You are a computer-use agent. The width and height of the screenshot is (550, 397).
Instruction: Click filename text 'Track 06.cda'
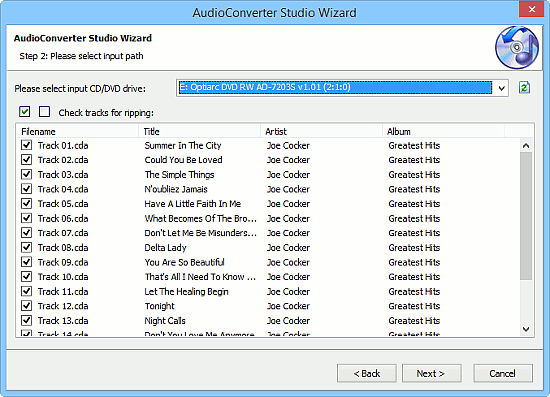click(x=63, y=218)
